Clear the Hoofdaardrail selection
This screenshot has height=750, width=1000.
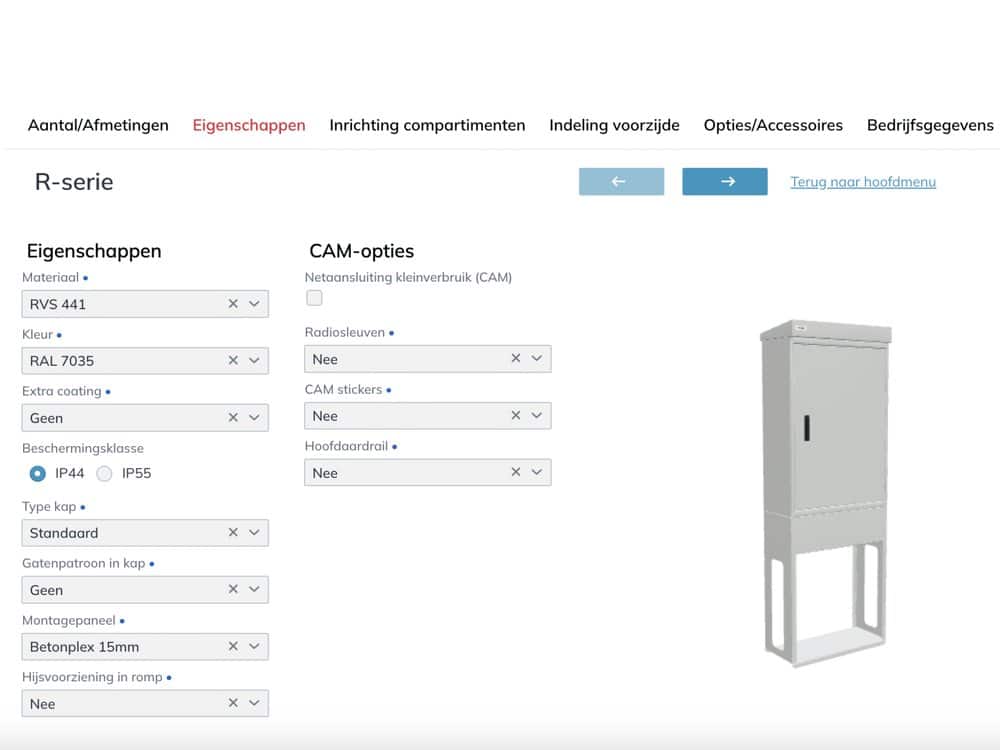(x=515, y=472)
